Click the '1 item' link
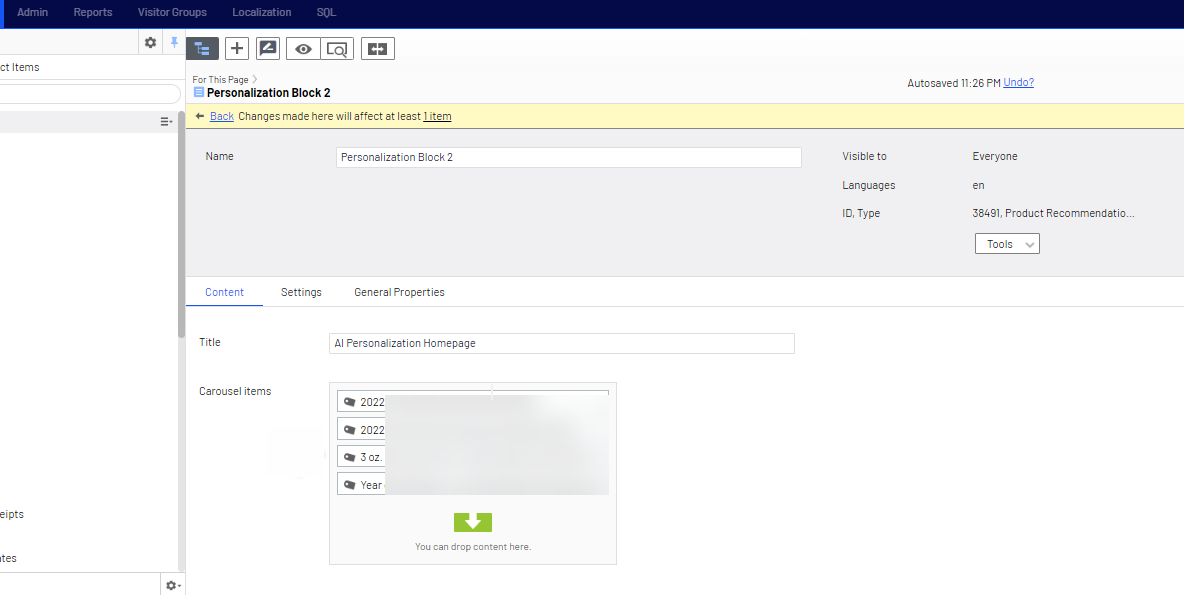 pos(437,116)
